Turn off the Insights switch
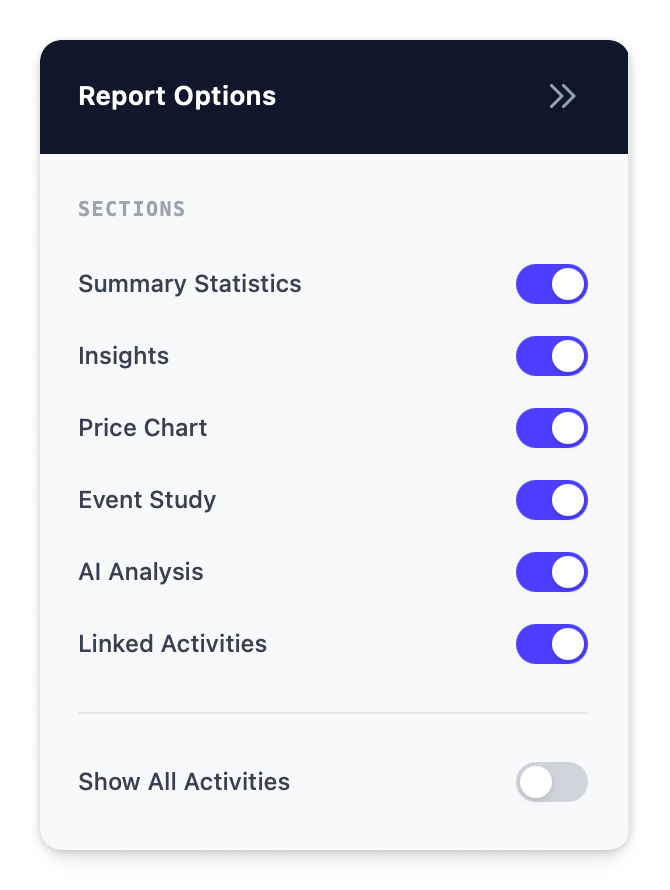 (551, 356)
